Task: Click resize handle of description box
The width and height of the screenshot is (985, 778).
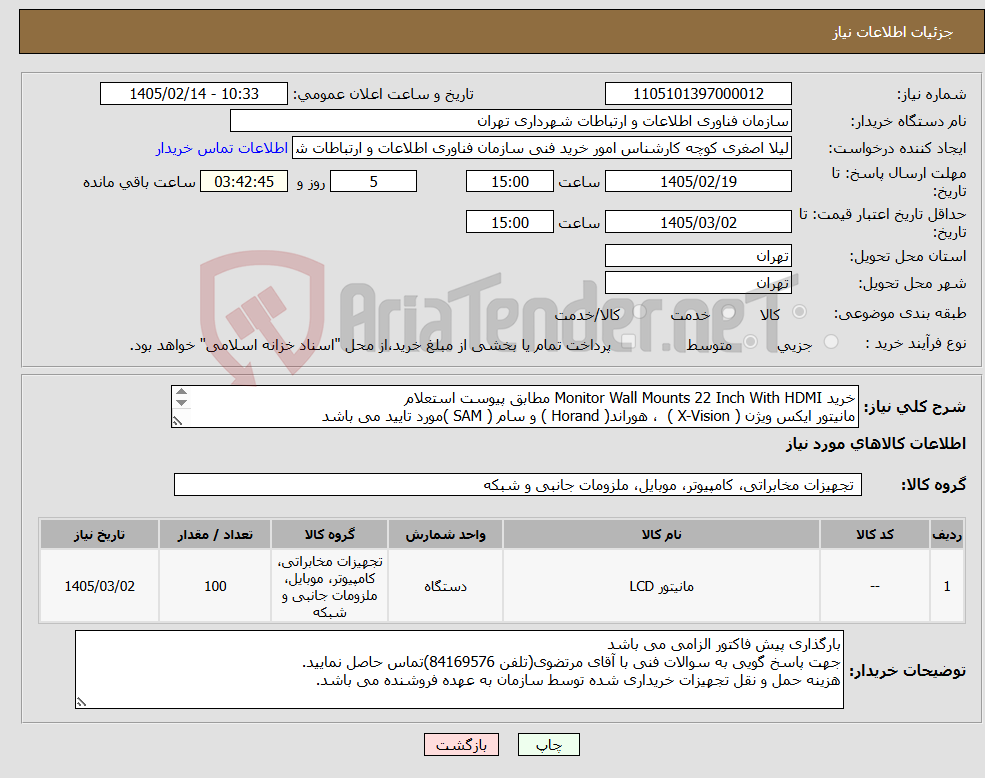Action: tap(177, 422)
